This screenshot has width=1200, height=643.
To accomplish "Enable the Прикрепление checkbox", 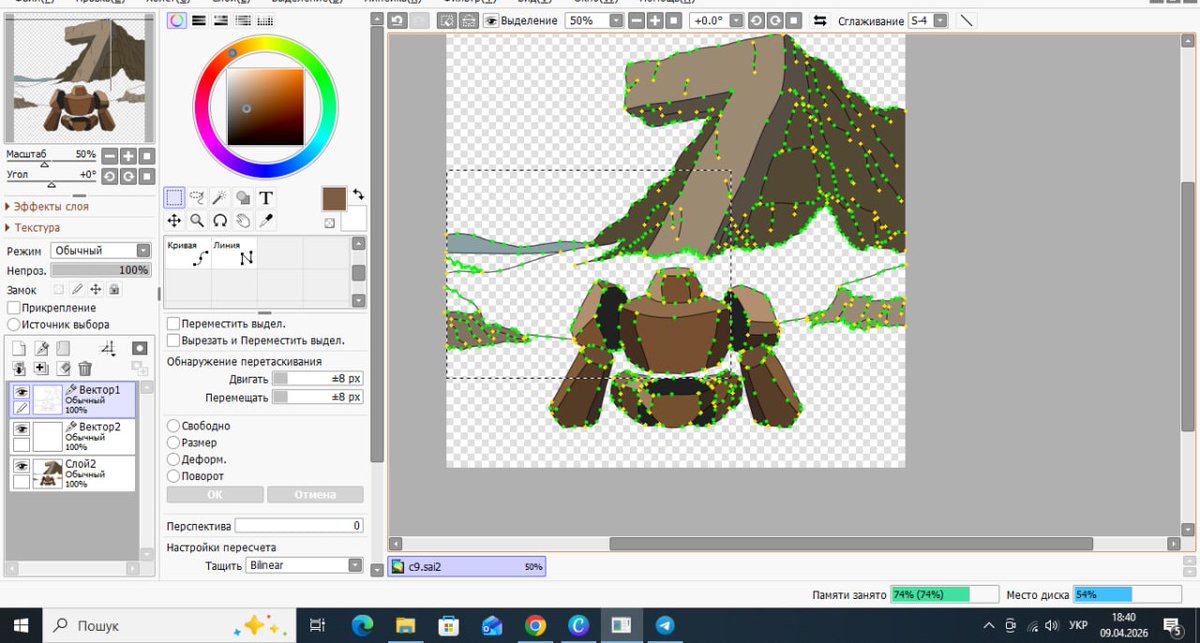I will point(14,308).
